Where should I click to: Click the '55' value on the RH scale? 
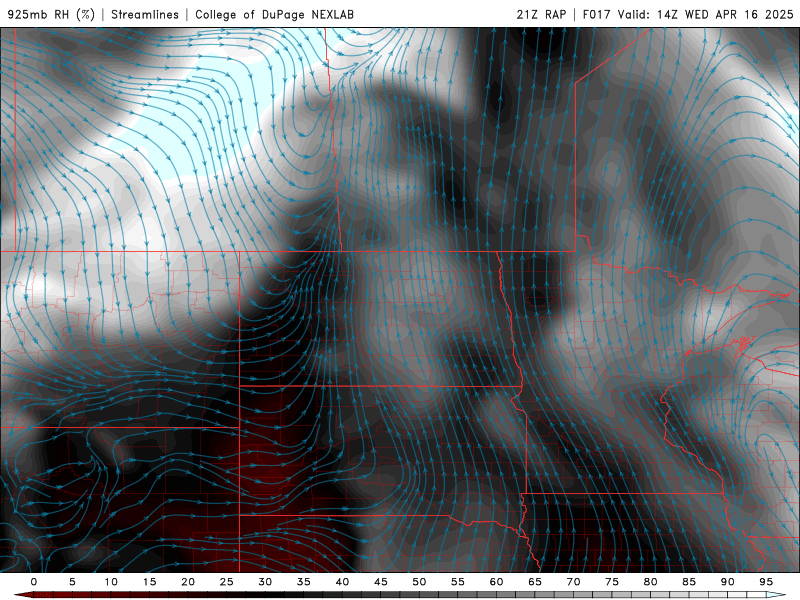[458, 582]
